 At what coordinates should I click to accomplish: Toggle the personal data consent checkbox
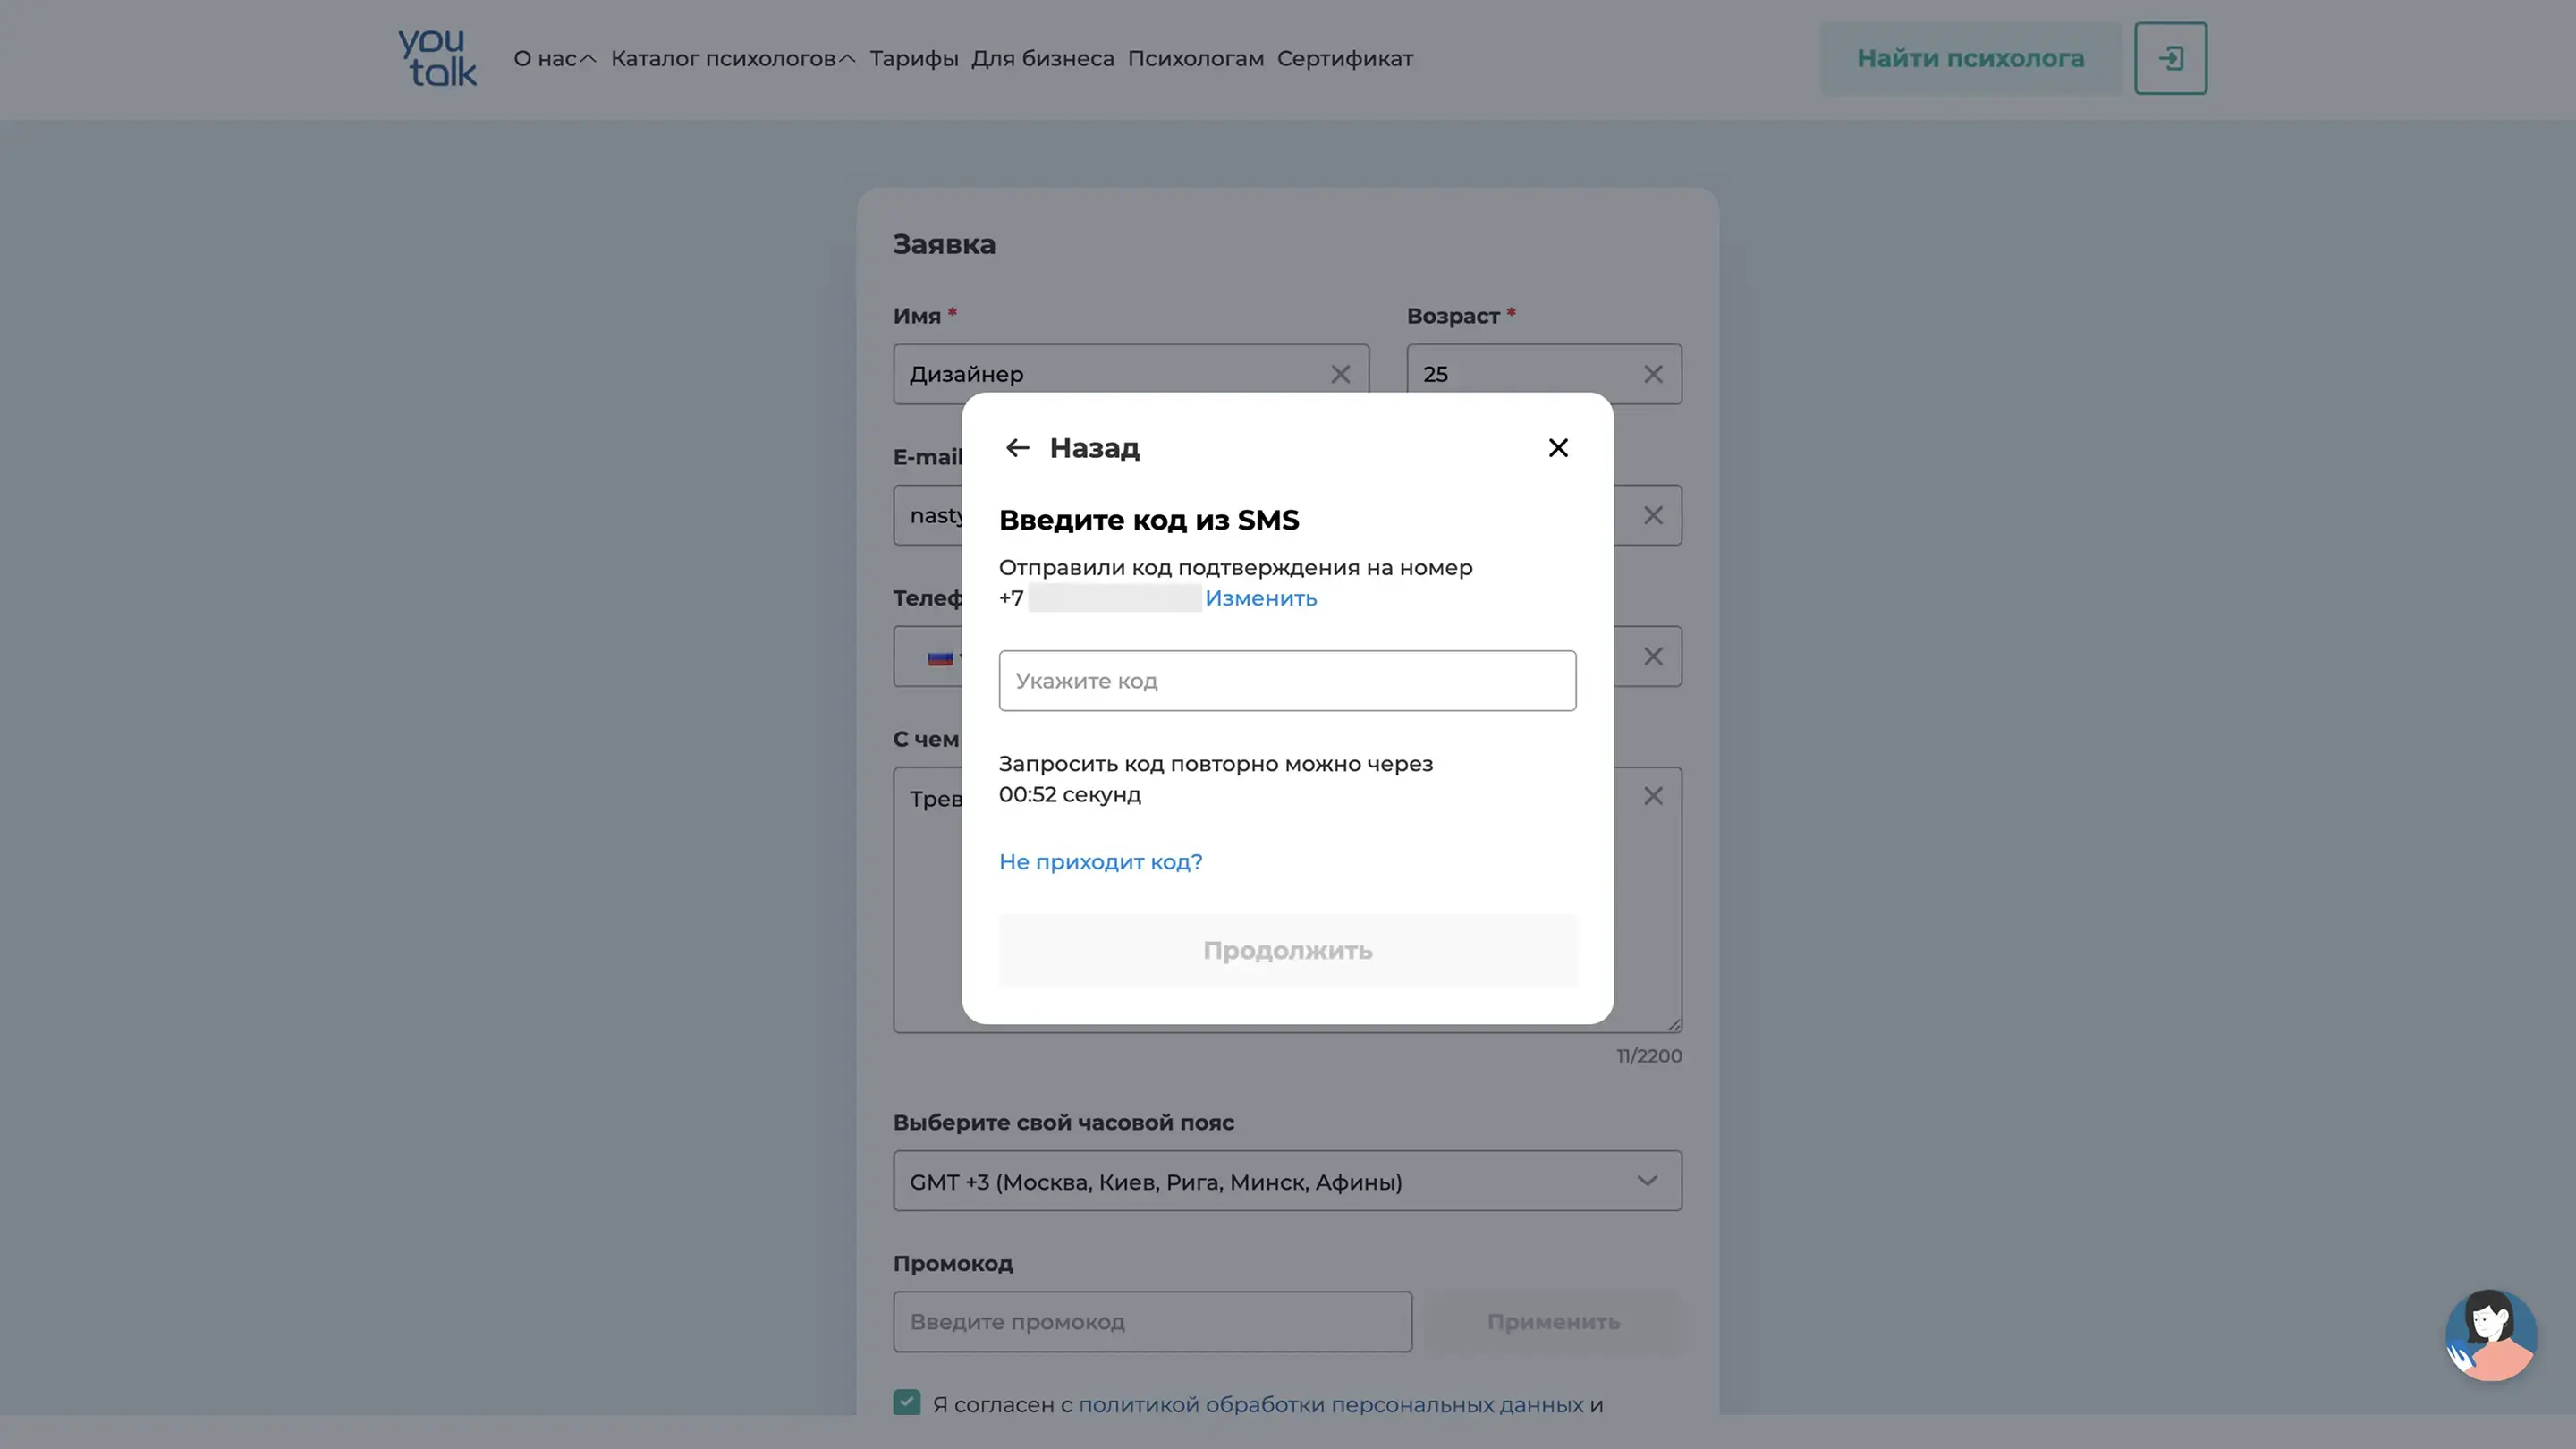pos(906,1402)
